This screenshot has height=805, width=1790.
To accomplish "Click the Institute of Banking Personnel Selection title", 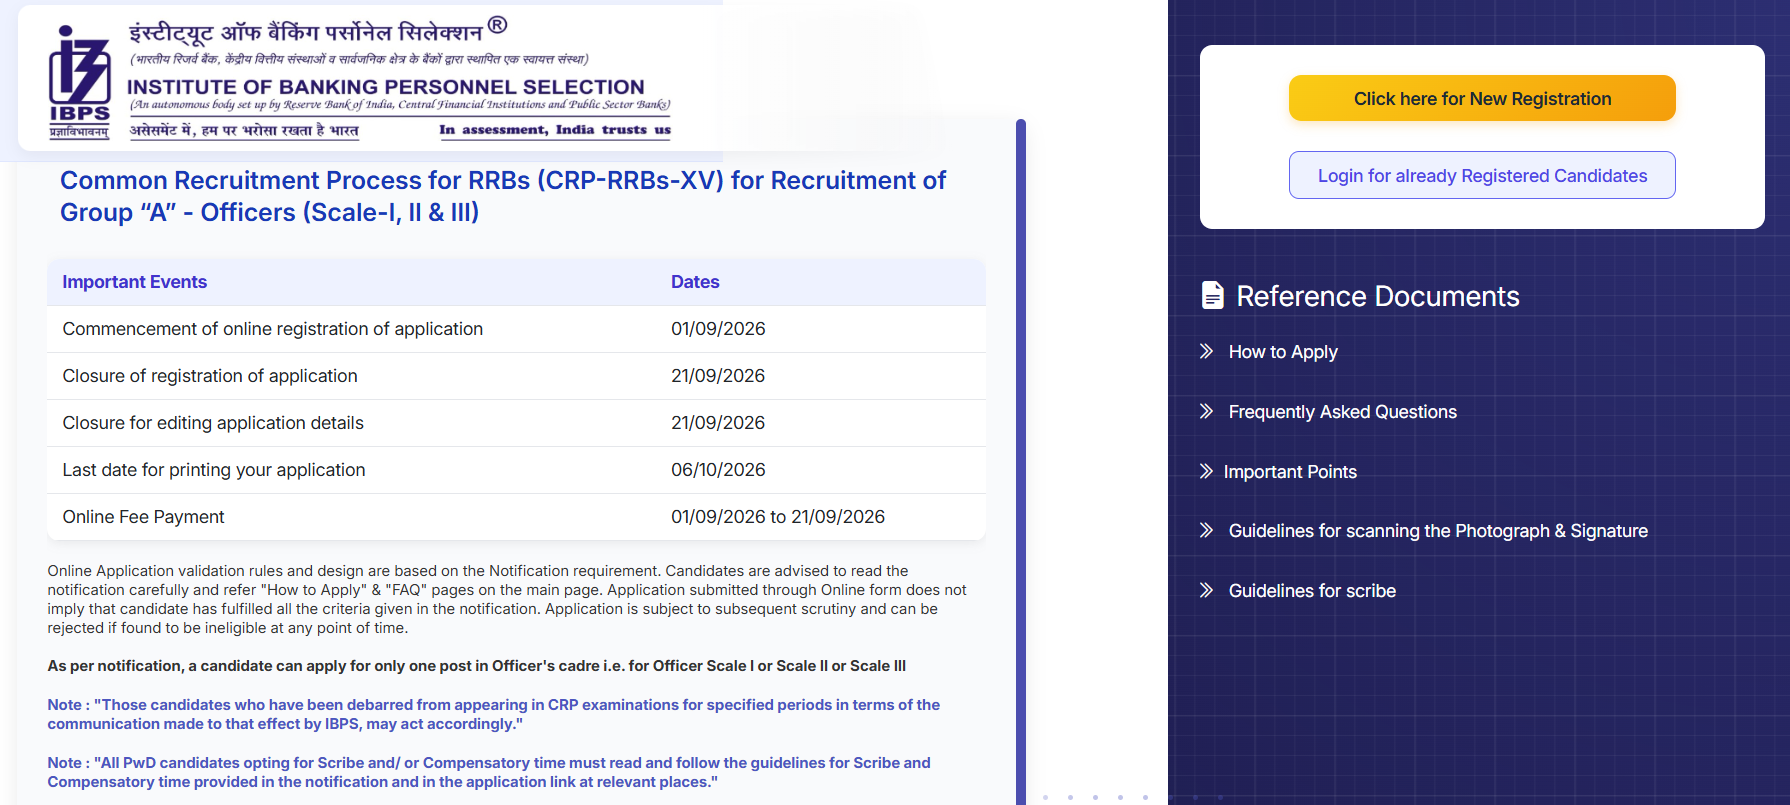I will coord(386,87).
